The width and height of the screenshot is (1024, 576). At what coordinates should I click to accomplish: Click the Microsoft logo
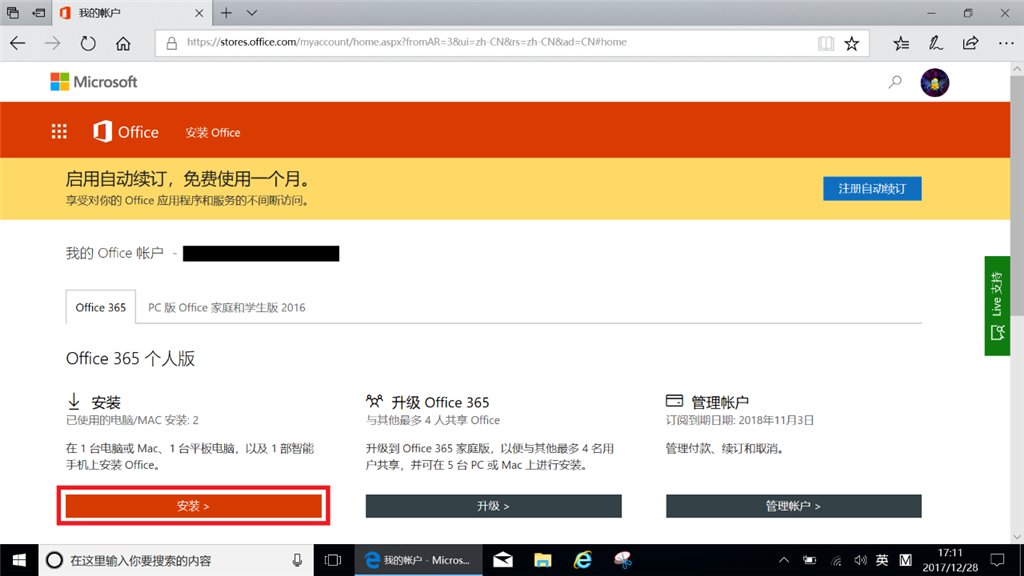click(x=93, y=82)
